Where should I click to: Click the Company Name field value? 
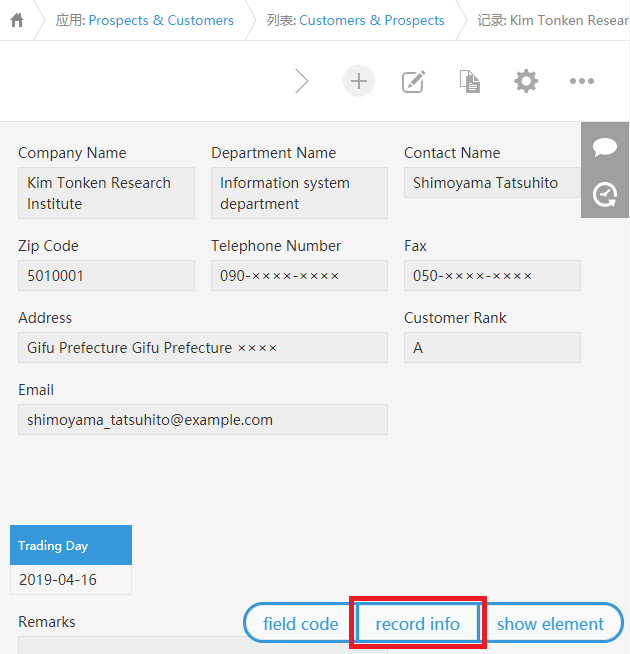pos(106,193)
